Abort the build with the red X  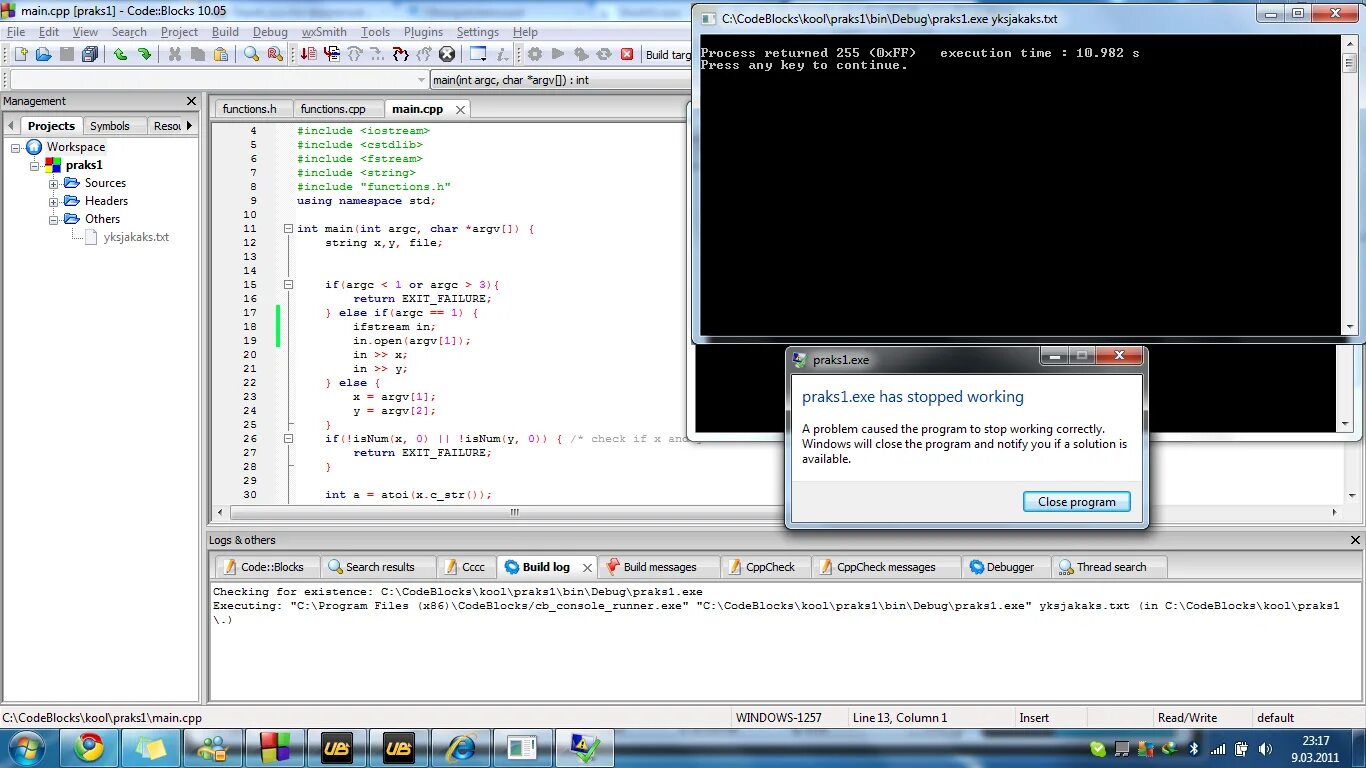[x=627, y=54]
